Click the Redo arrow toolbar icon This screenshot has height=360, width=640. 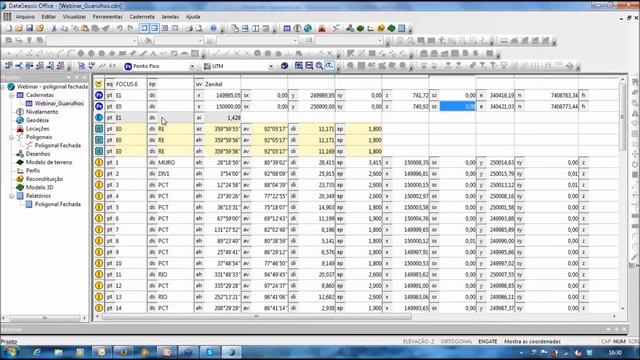tap(130, 28)
